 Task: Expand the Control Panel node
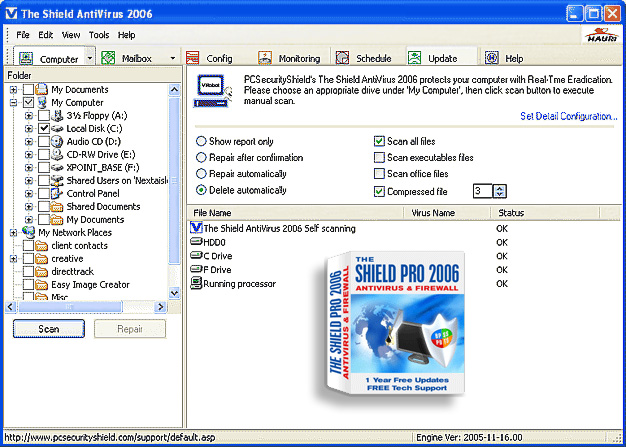pos(29,194)
